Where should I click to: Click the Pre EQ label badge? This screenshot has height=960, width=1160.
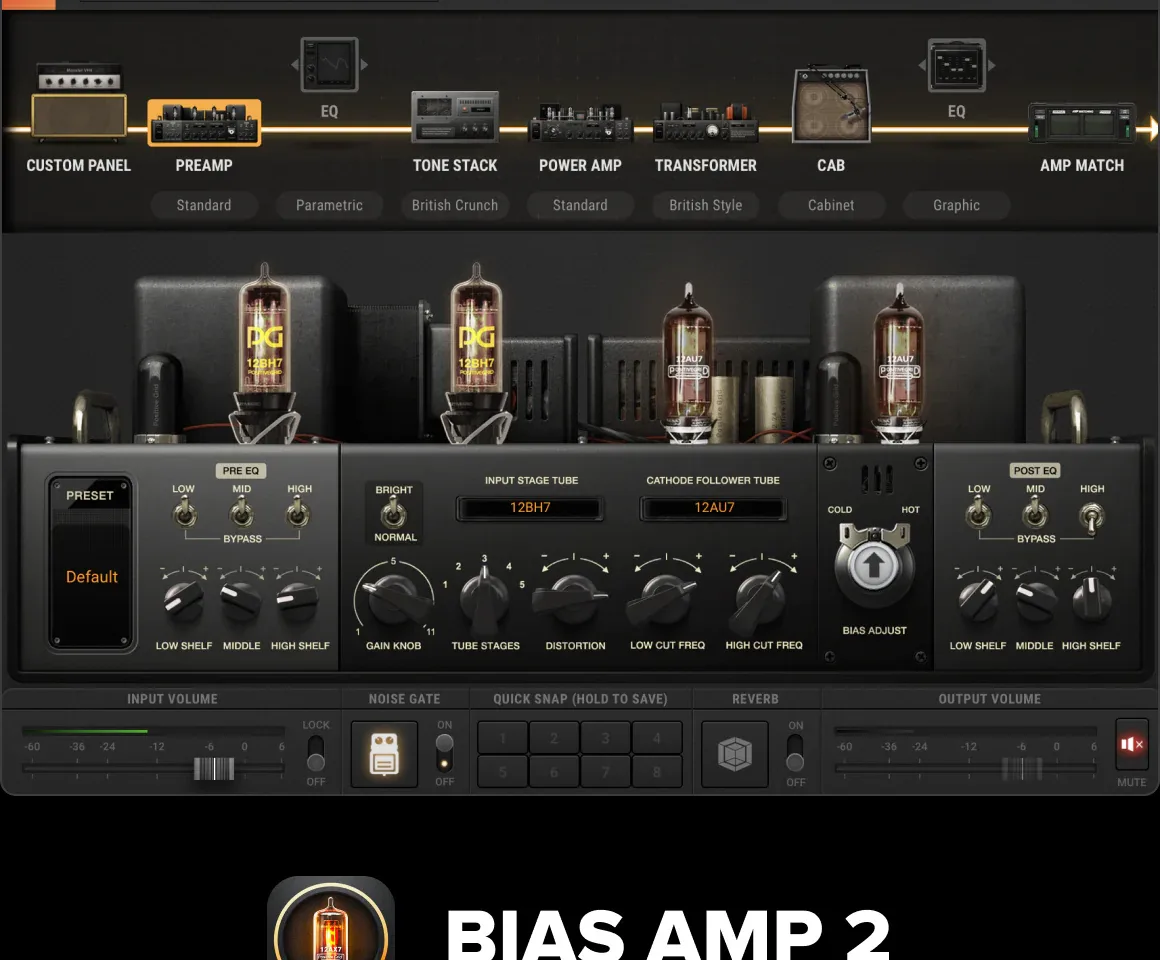point(241,470)
